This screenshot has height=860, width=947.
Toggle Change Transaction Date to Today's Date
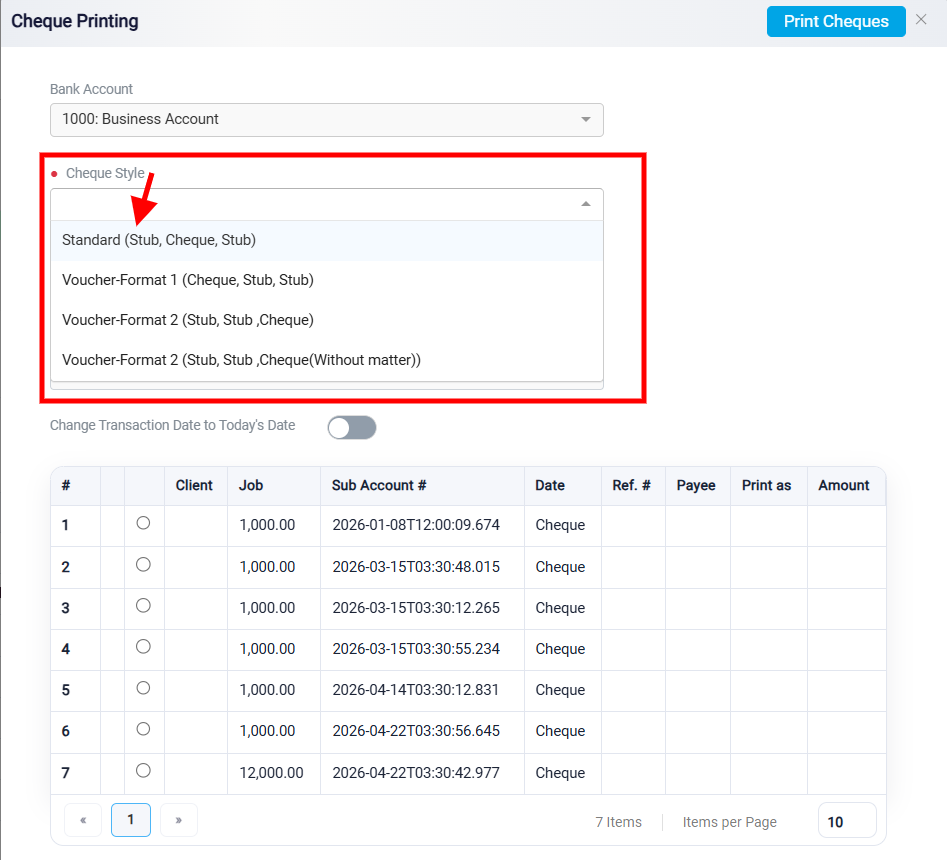(x=352, y=428)
